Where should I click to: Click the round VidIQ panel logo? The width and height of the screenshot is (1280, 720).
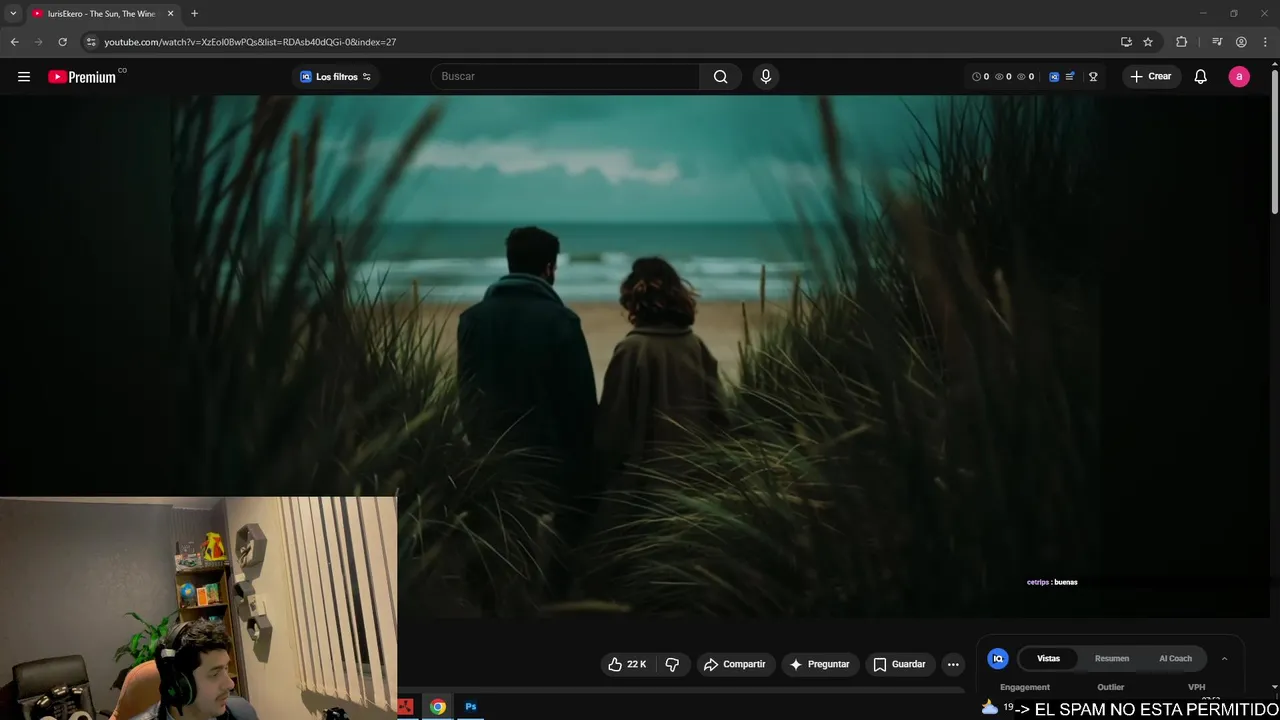(x=998, y=659)
